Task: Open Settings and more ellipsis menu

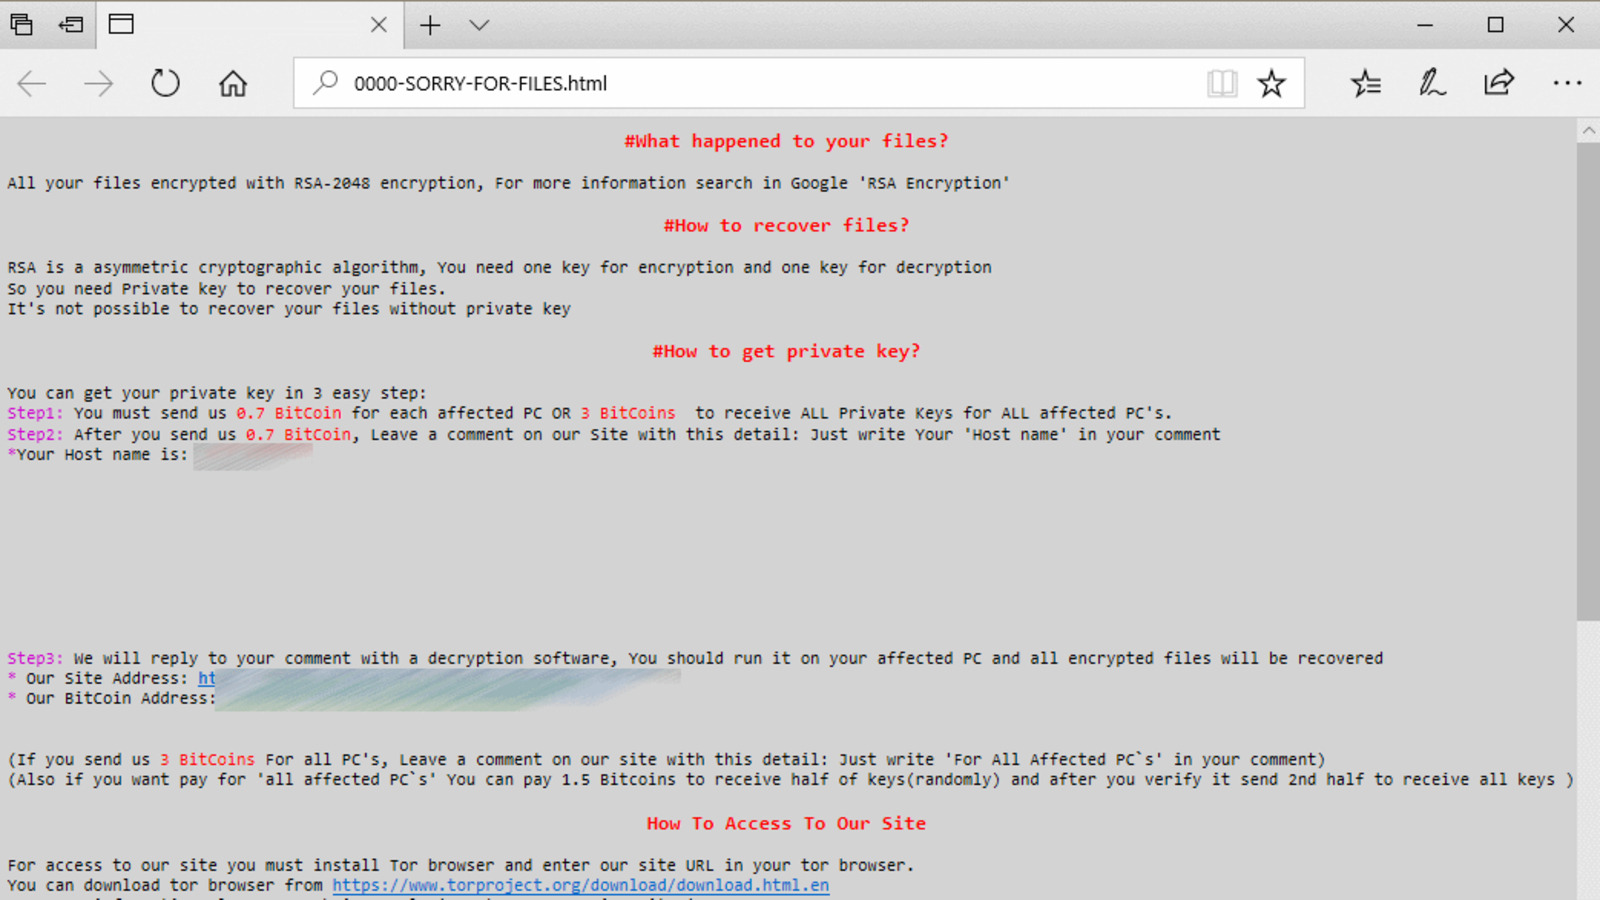Action: [x=1566, y=83]
